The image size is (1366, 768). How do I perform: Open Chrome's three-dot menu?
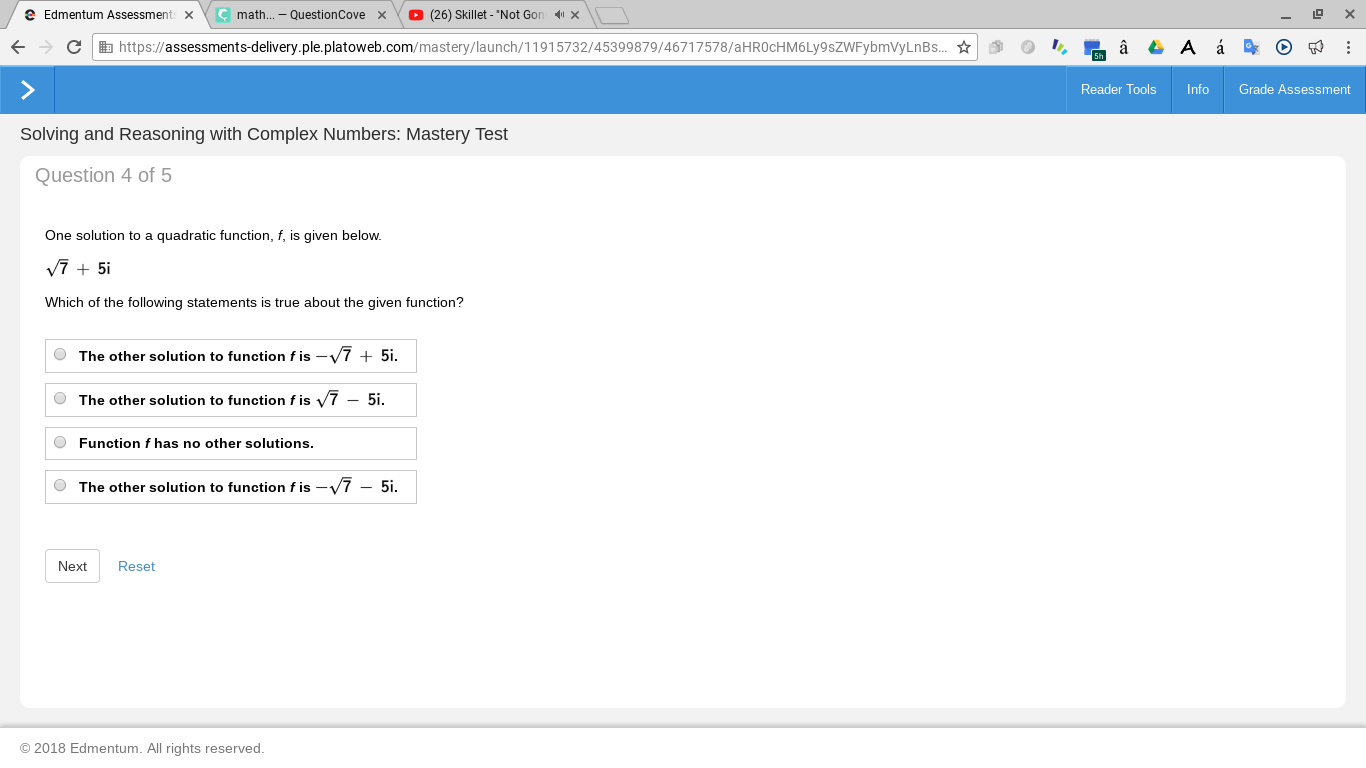click(x=1348, y=47)
